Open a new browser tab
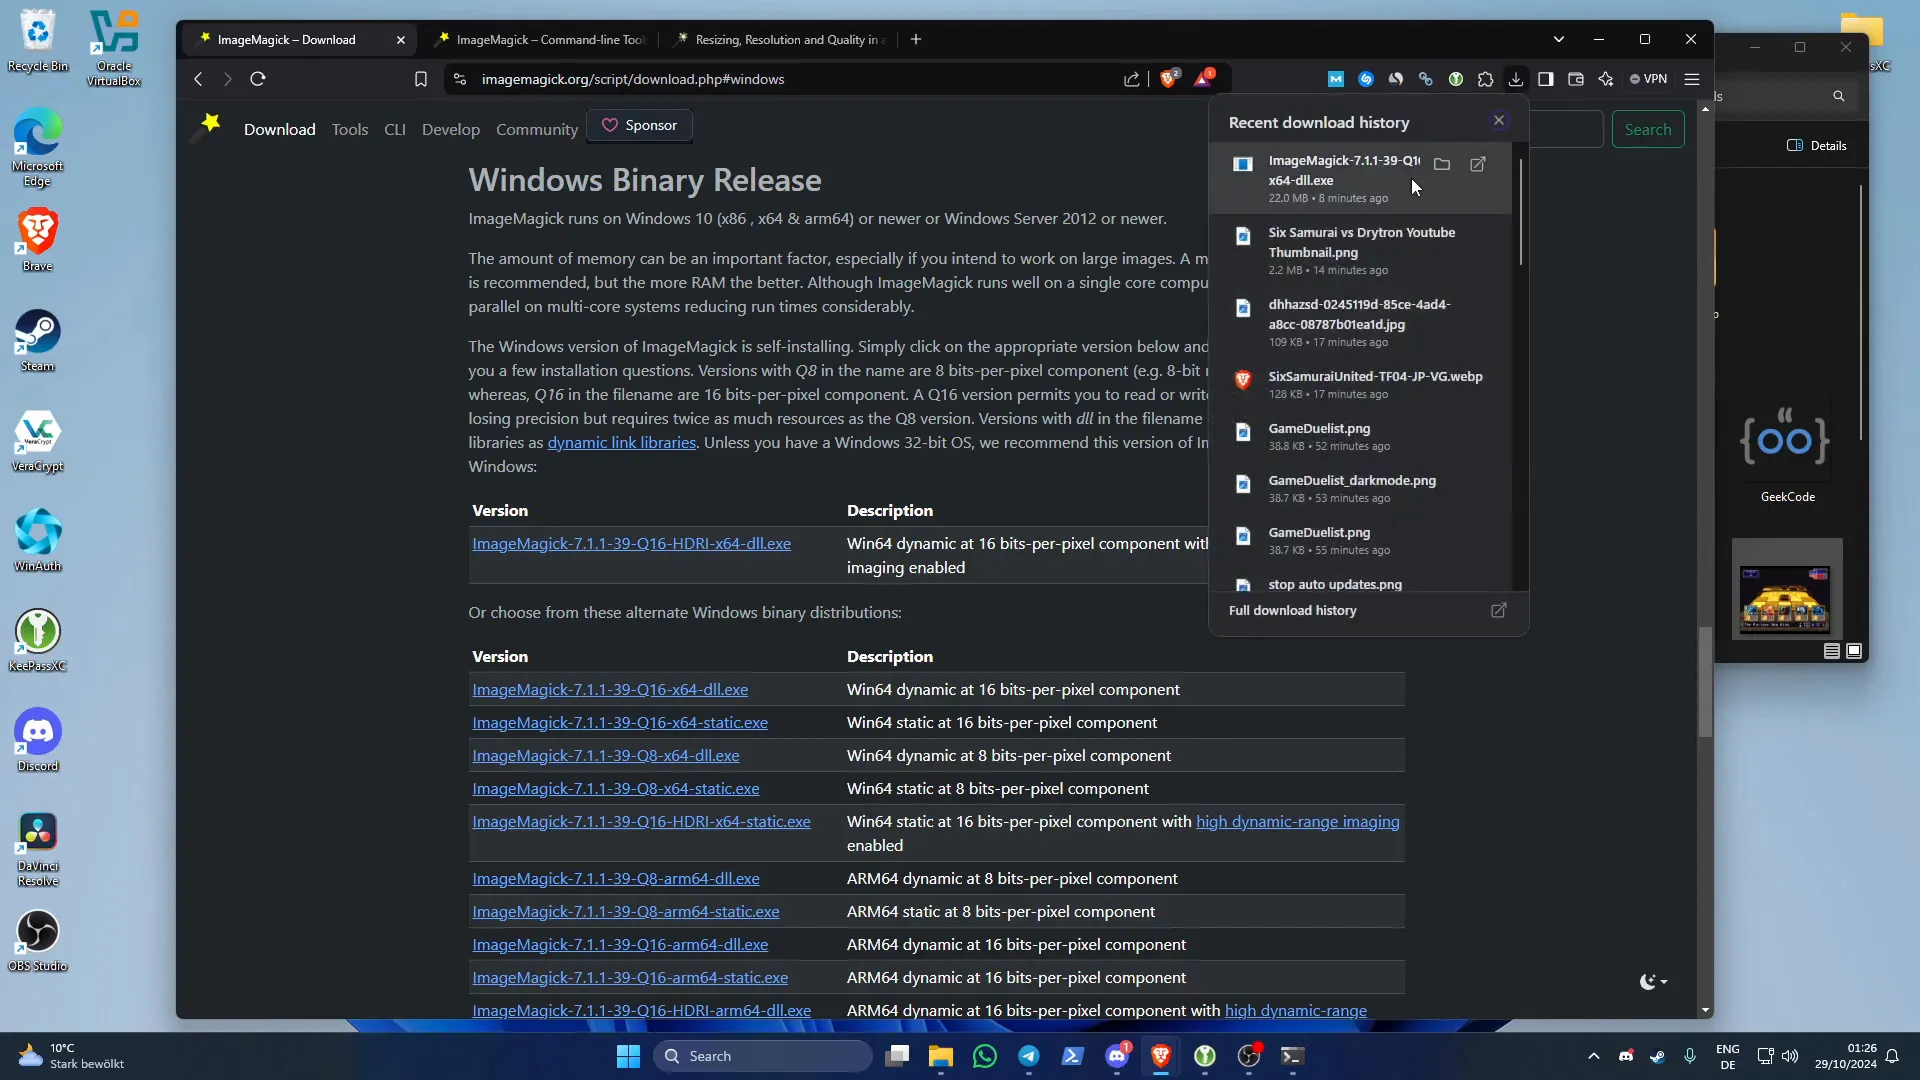Screen dimensions: 1920x1080 click(x=916, y=40)
